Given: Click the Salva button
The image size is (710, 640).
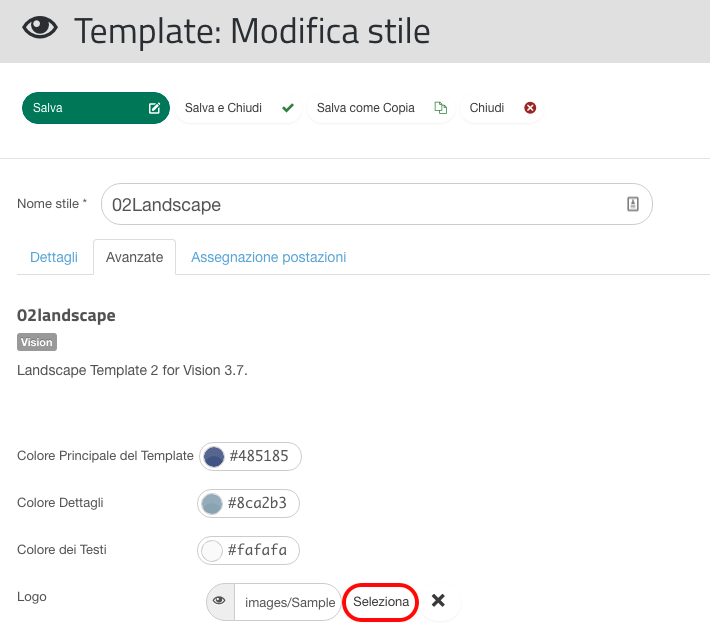Looking at the screenshot, I should pos(96,108).
